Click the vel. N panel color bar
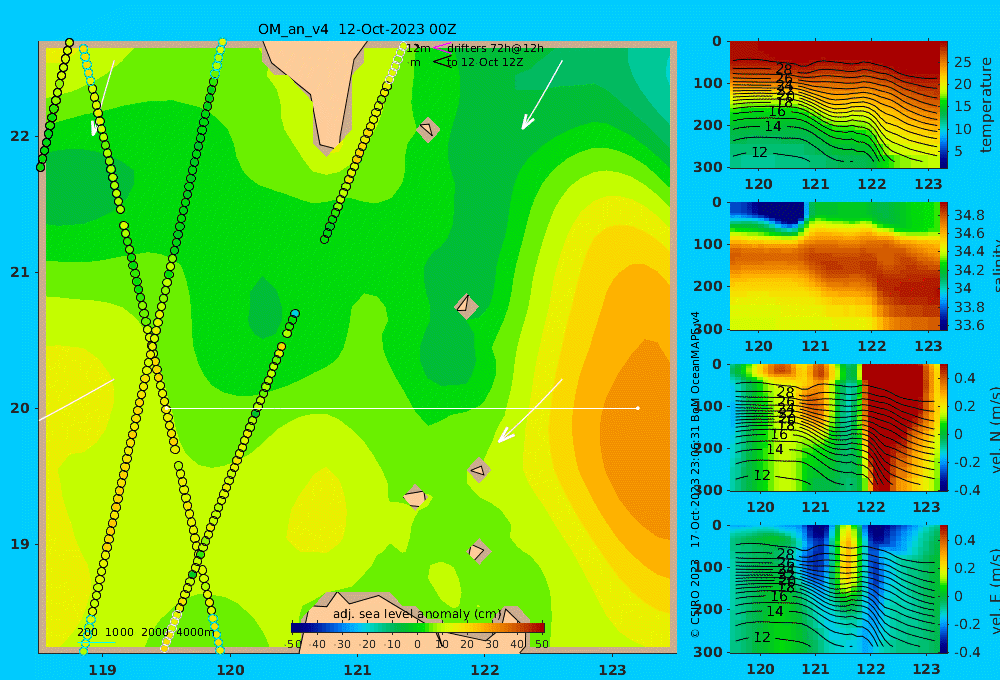The image size is (1000, 680). (x=943, y=428)
